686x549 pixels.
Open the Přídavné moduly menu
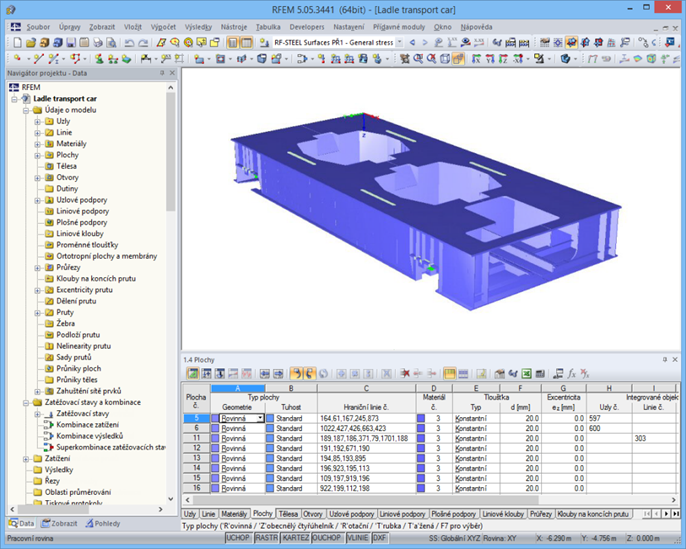click(399, 27)
